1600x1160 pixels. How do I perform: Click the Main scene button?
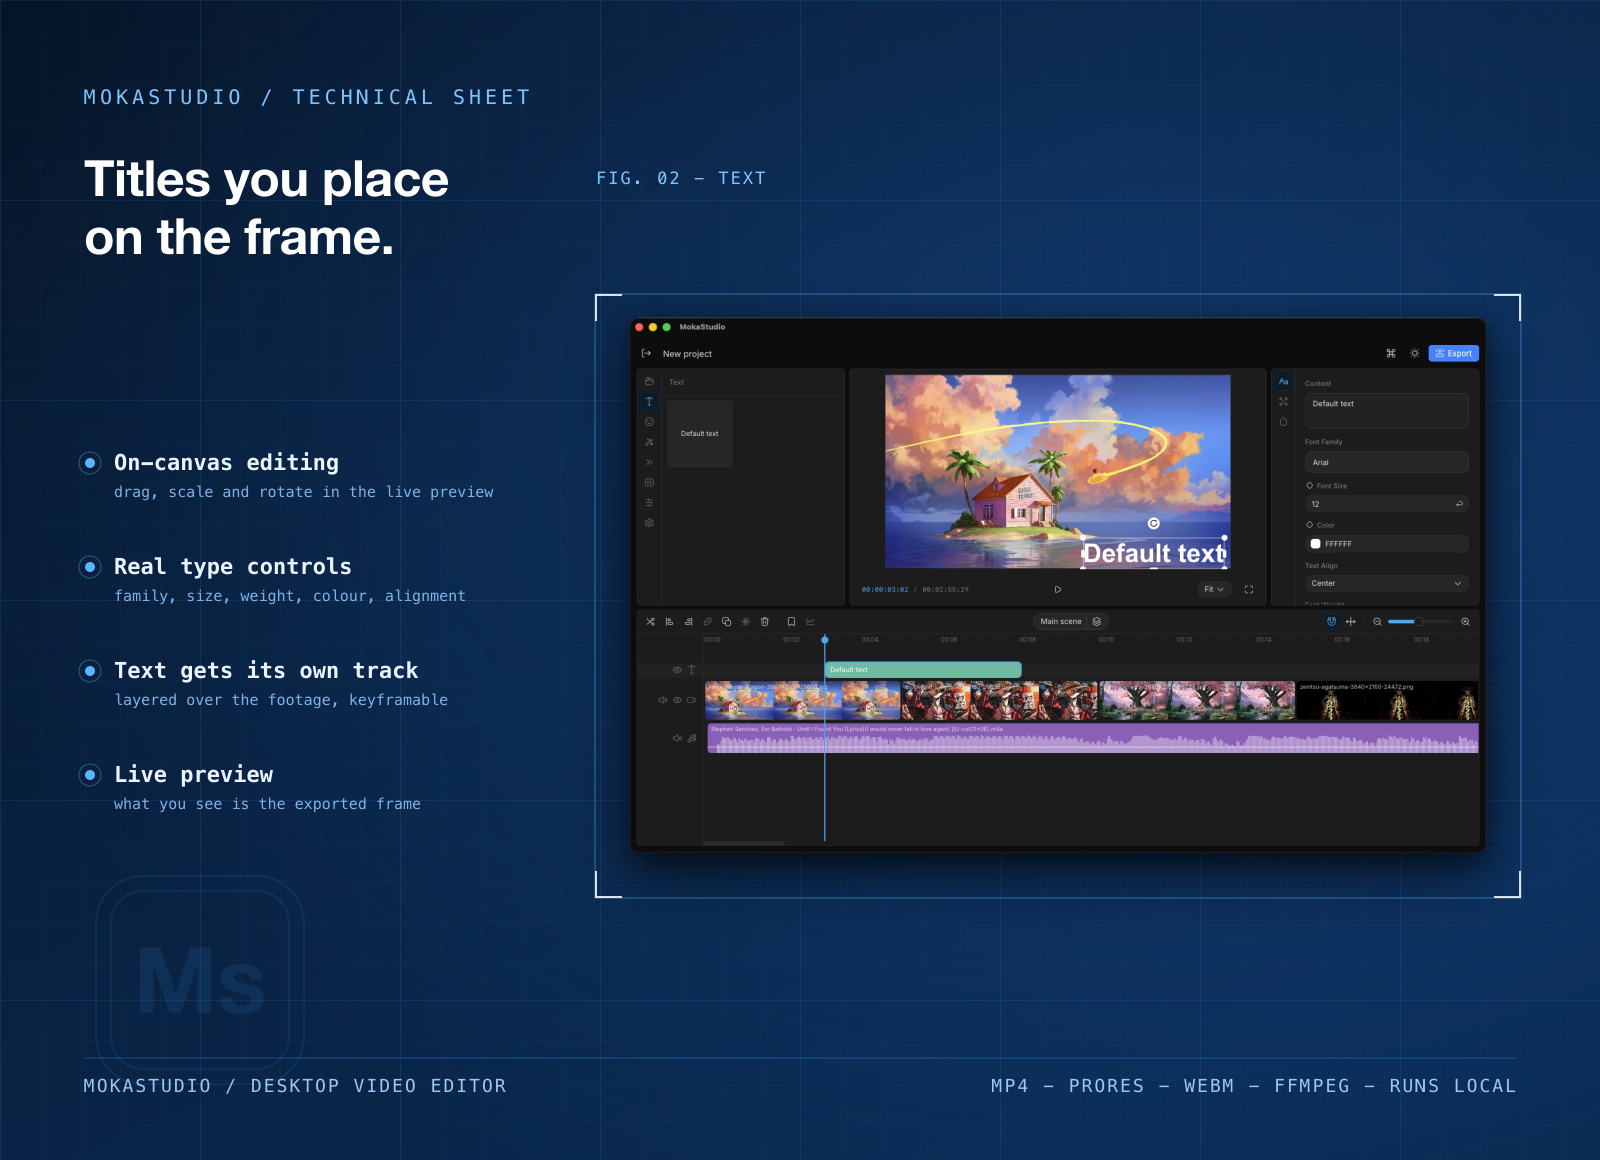pos(1060,621)
